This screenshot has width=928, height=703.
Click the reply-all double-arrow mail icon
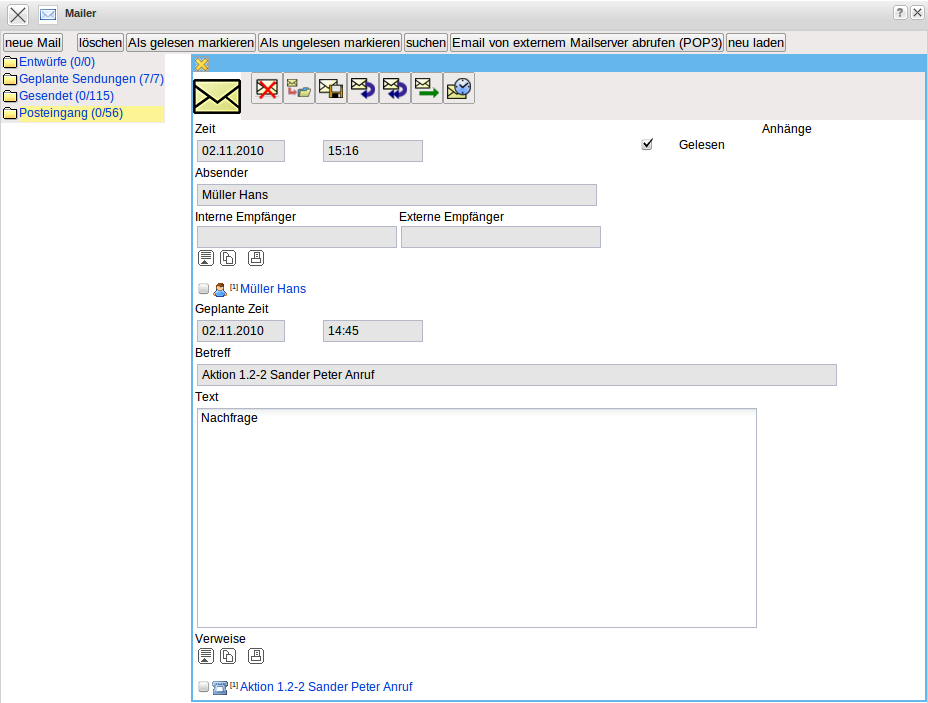[x=395, y=88]
